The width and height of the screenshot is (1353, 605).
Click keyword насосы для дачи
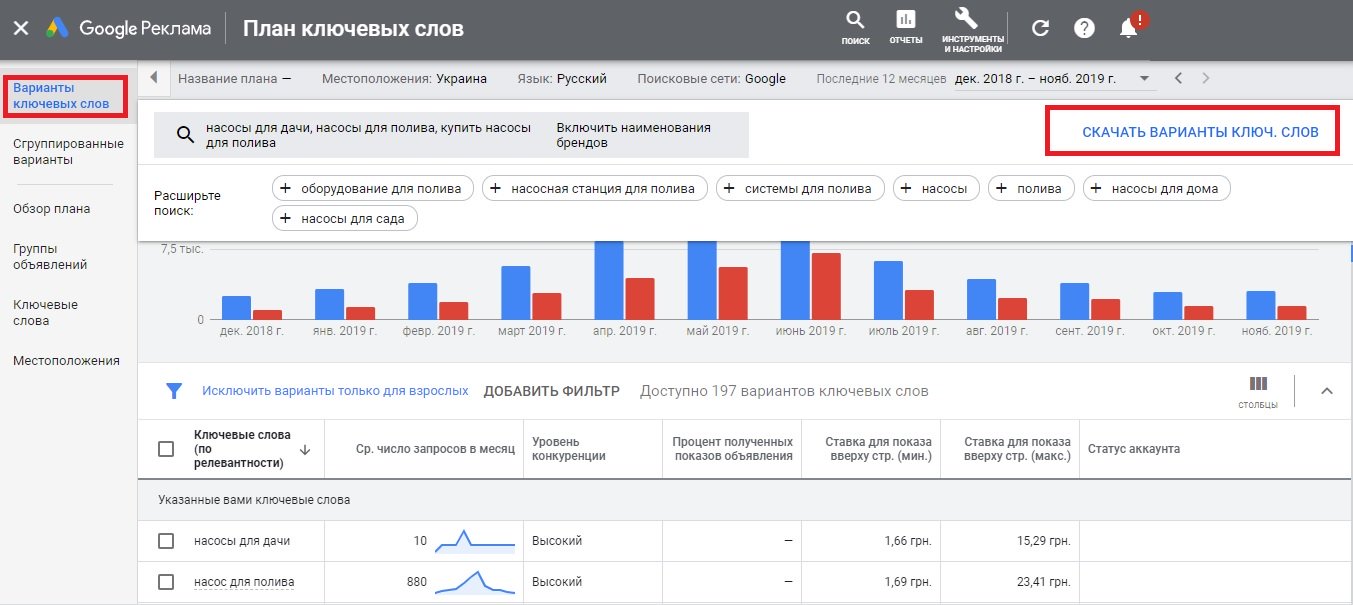(x=242, y=541)
